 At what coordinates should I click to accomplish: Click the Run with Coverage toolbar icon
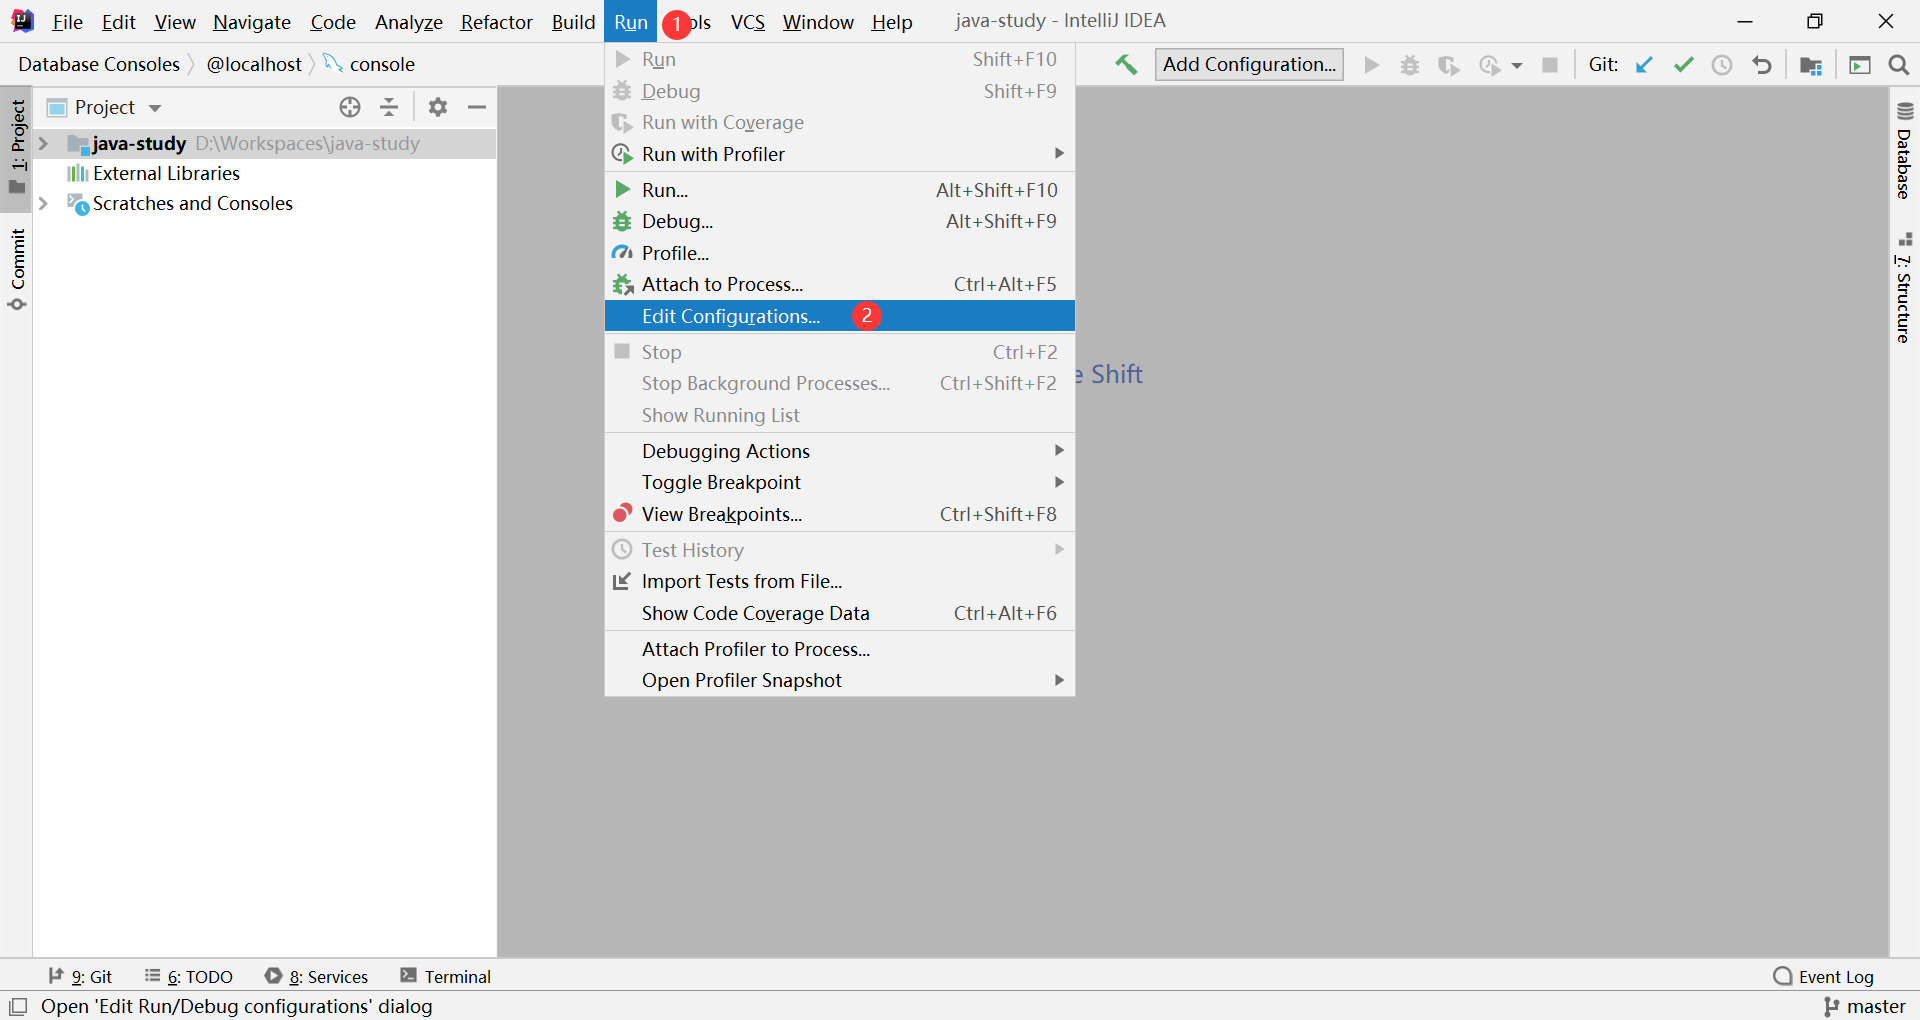[1448, 65]
